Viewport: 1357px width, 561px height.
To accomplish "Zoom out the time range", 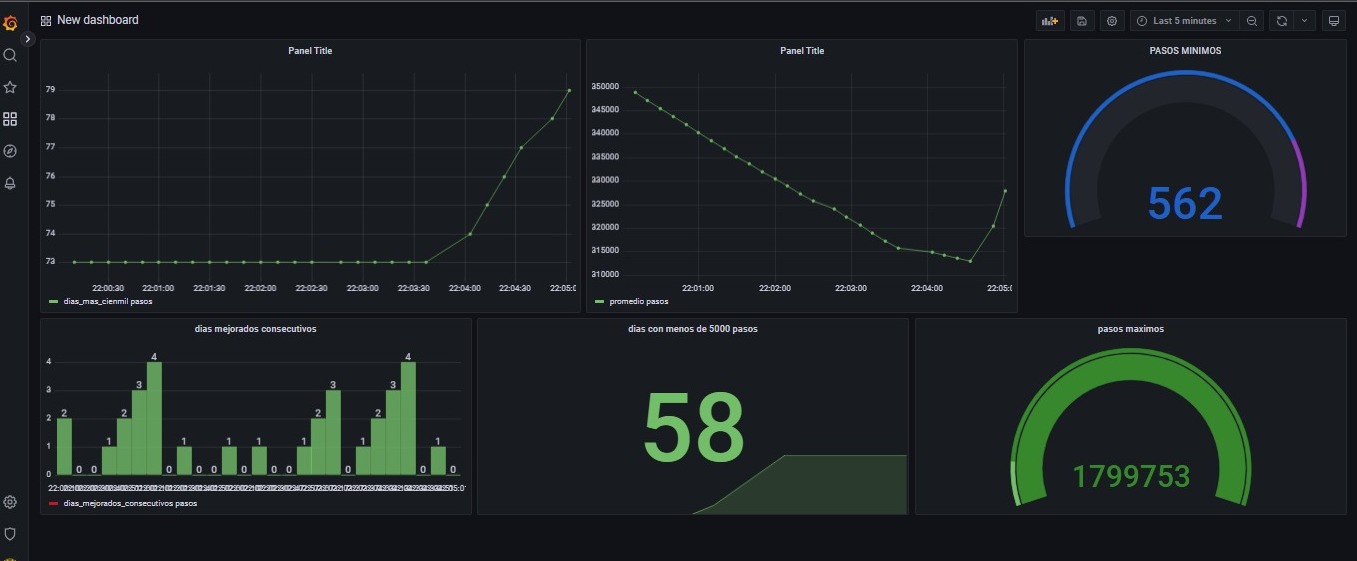I will coord(1252,20).
